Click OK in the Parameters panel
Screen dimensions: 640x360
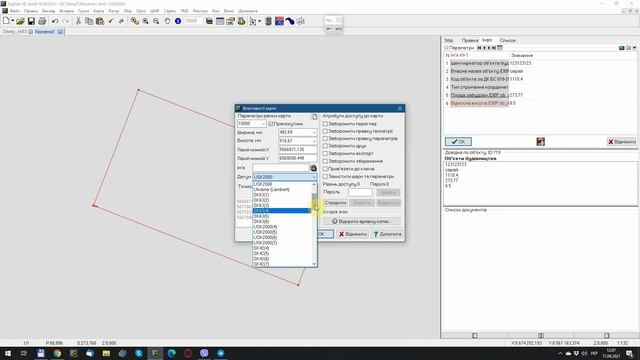click(x=458, y=142)
